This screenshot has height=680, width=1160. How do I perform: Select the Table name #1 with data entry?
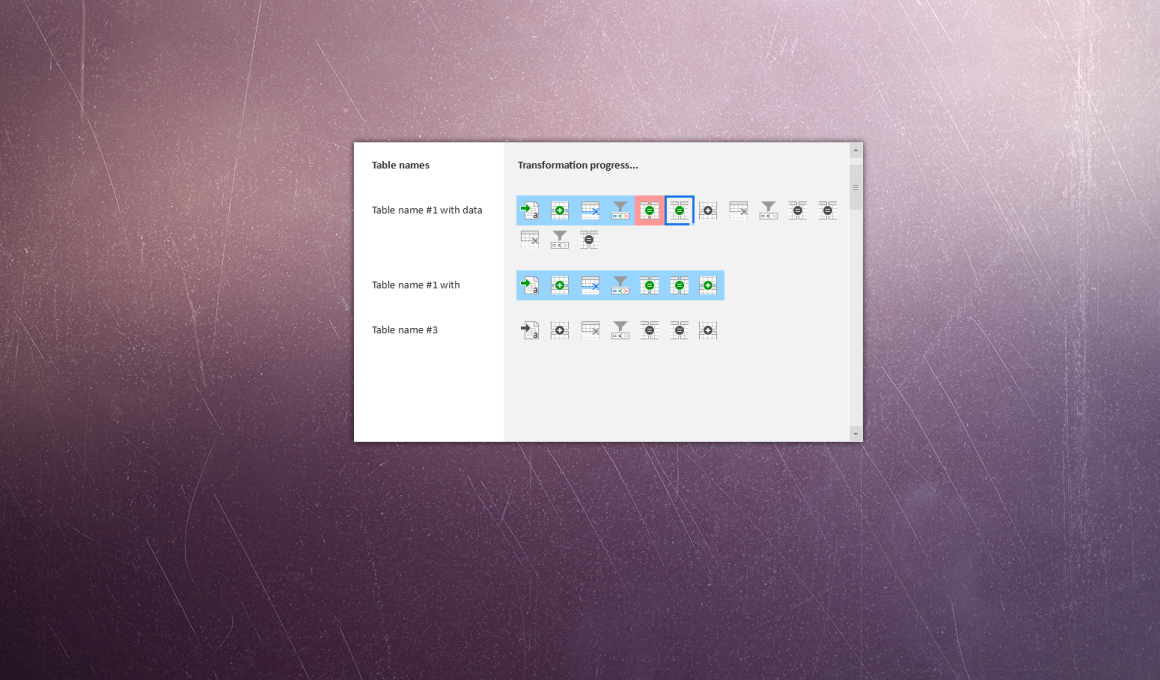426,210
